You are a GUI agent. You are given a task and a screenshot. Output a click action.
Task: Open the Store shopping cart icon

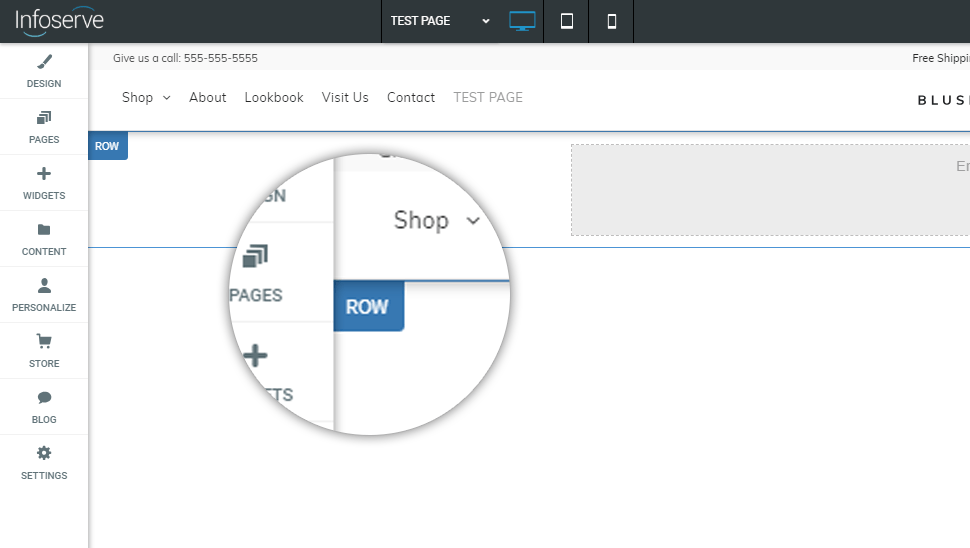[x=44, y=341]
